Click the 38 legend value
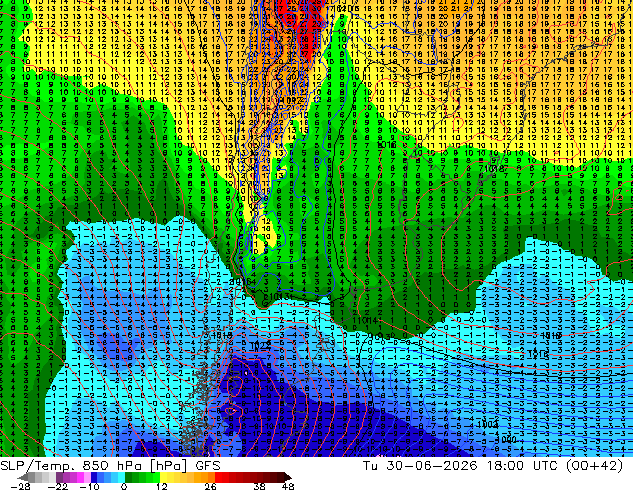Viewport: 634px width, 490px height. pyautogui.click(x=260, y=486)
